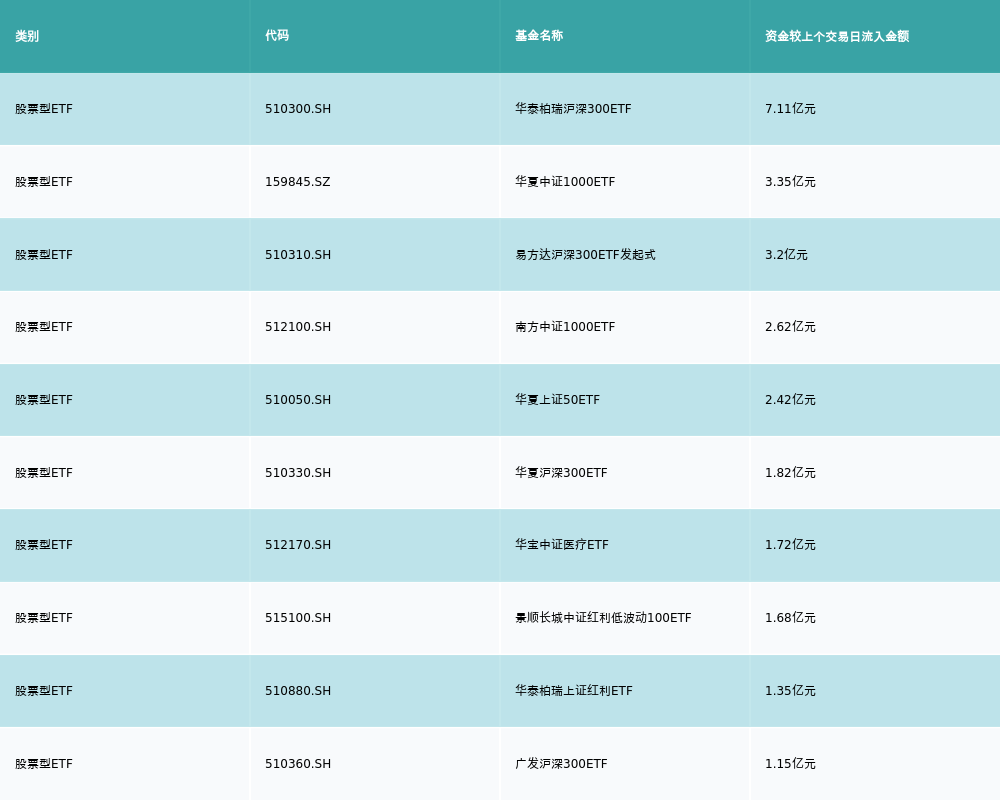Click the 资金较上个交易日流入金额 column header
The height and width of the screenshot is (800, 1000).
point(837,36)
